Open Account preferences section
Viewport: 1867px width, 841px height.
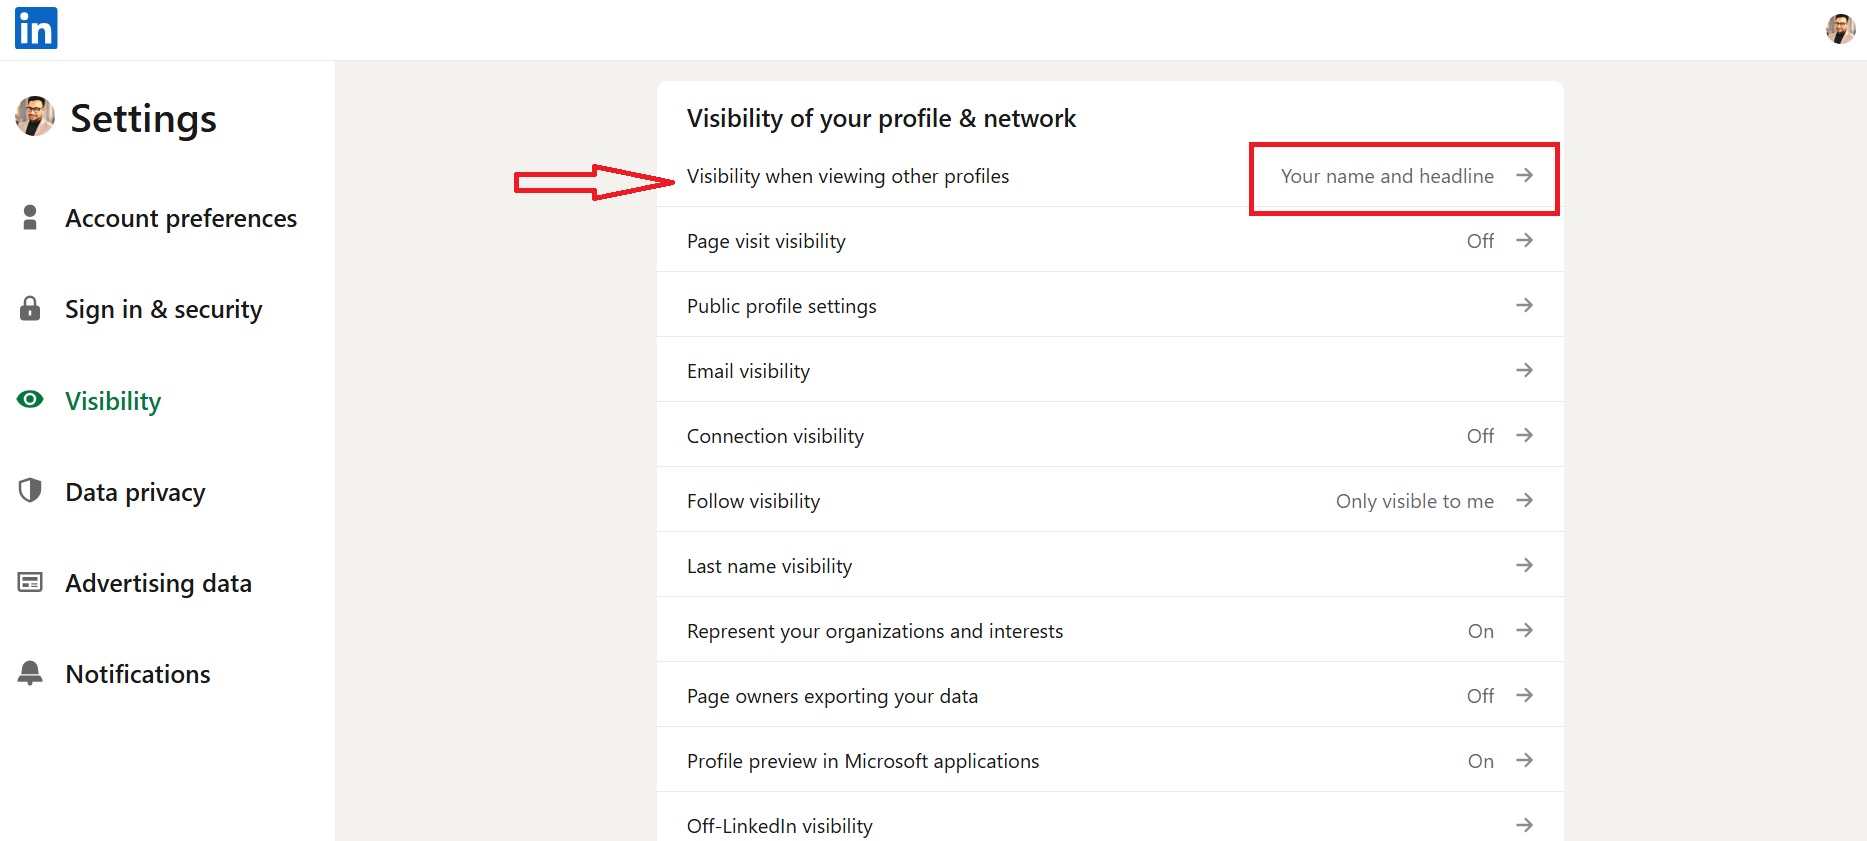(181, 218)
